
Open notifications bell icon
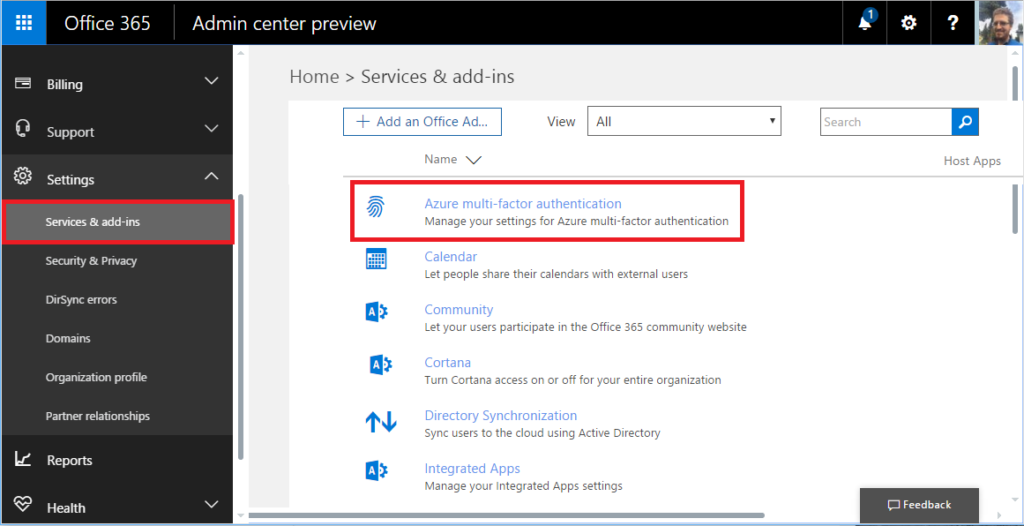tap(866, 23)
